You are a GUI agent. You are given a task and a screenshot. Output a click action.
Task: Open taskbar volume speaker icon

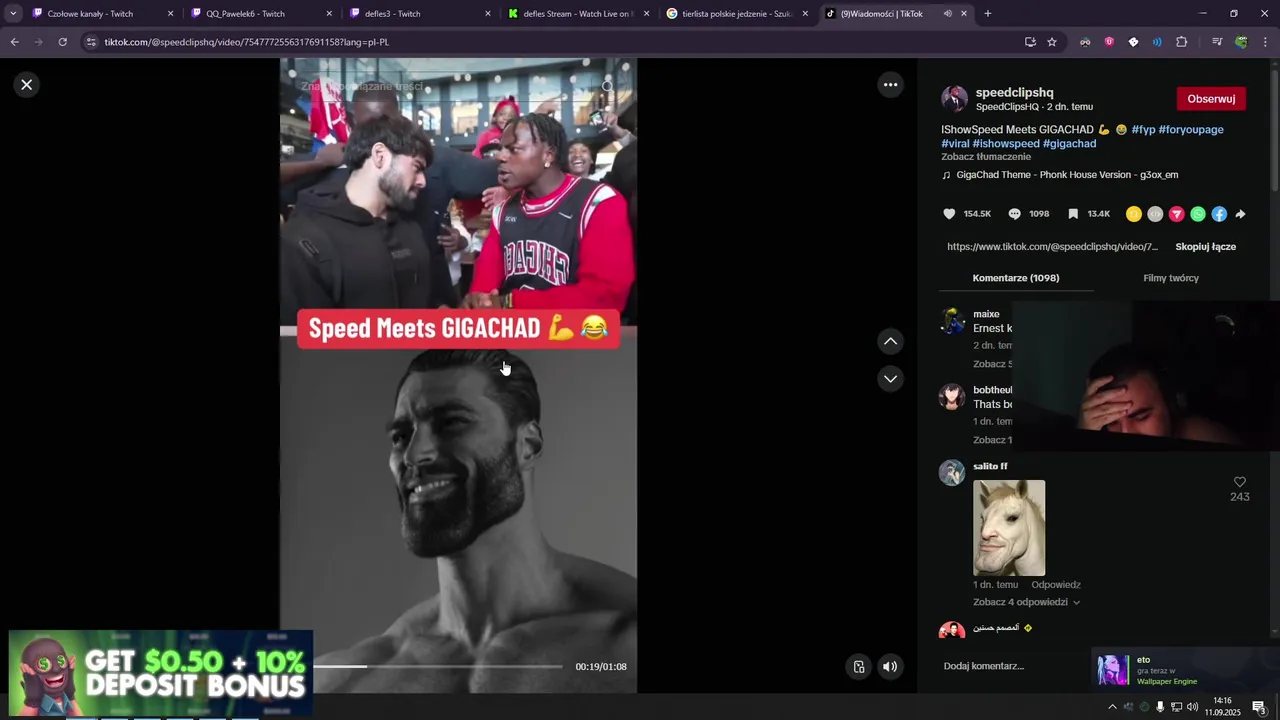pyautogui.click(x=1192, y=707)
